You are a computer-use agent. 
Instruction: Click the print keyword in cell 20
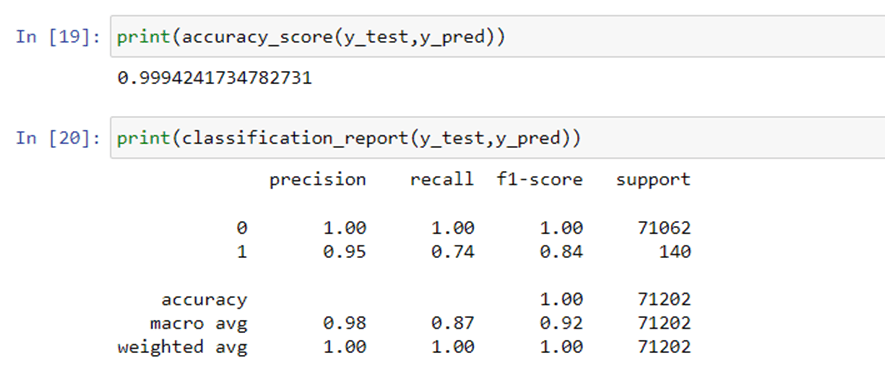(x=143, y=139)
